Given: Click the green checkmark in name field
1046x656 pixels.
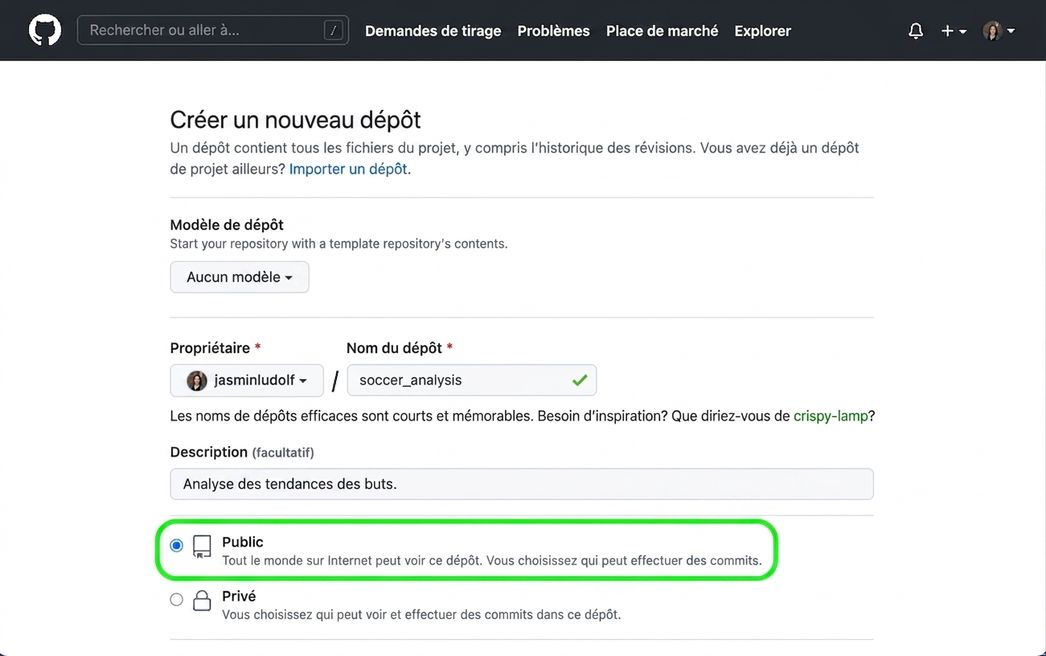Looking at the screenshot, I should [x=580, y=380].
